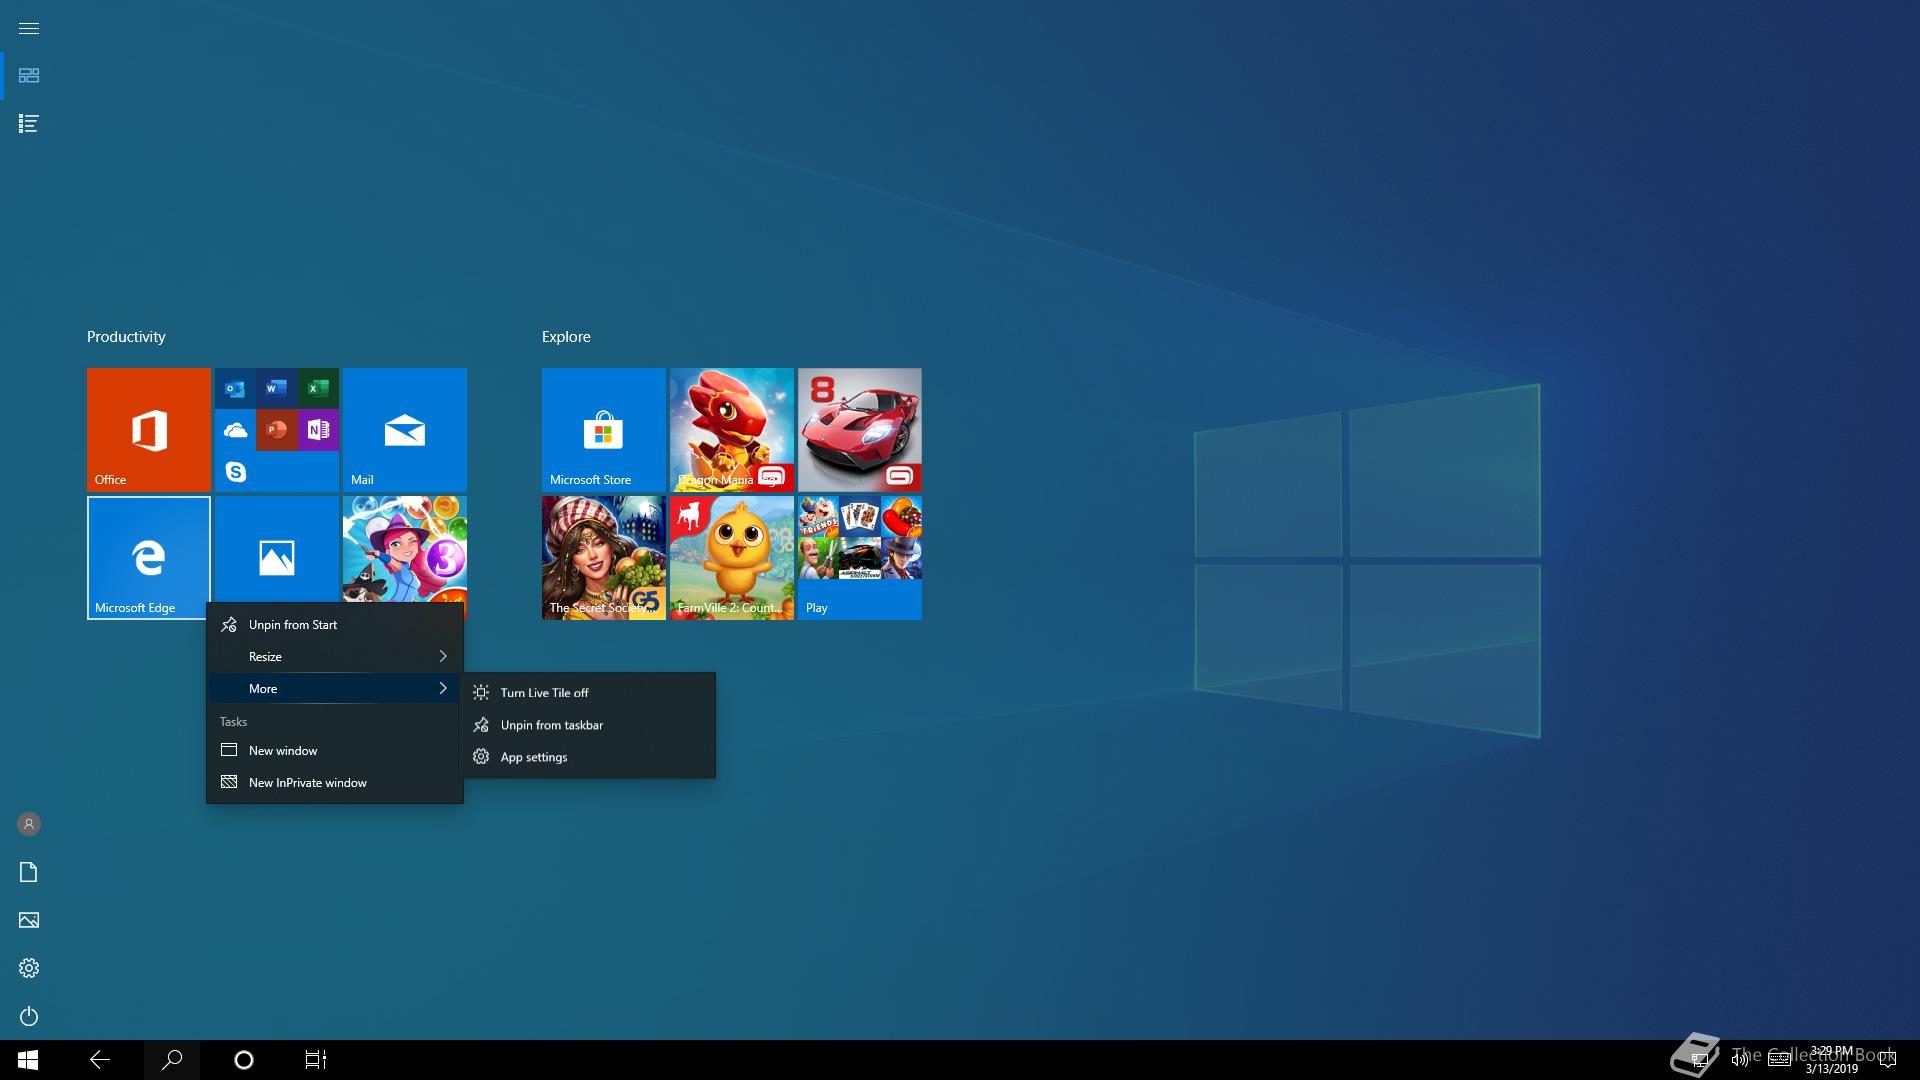Image resolution: width=1920 pixels, height=1080 pixels.
Task: Open the Dragon Mania game tile
Action: click(732, 430)
